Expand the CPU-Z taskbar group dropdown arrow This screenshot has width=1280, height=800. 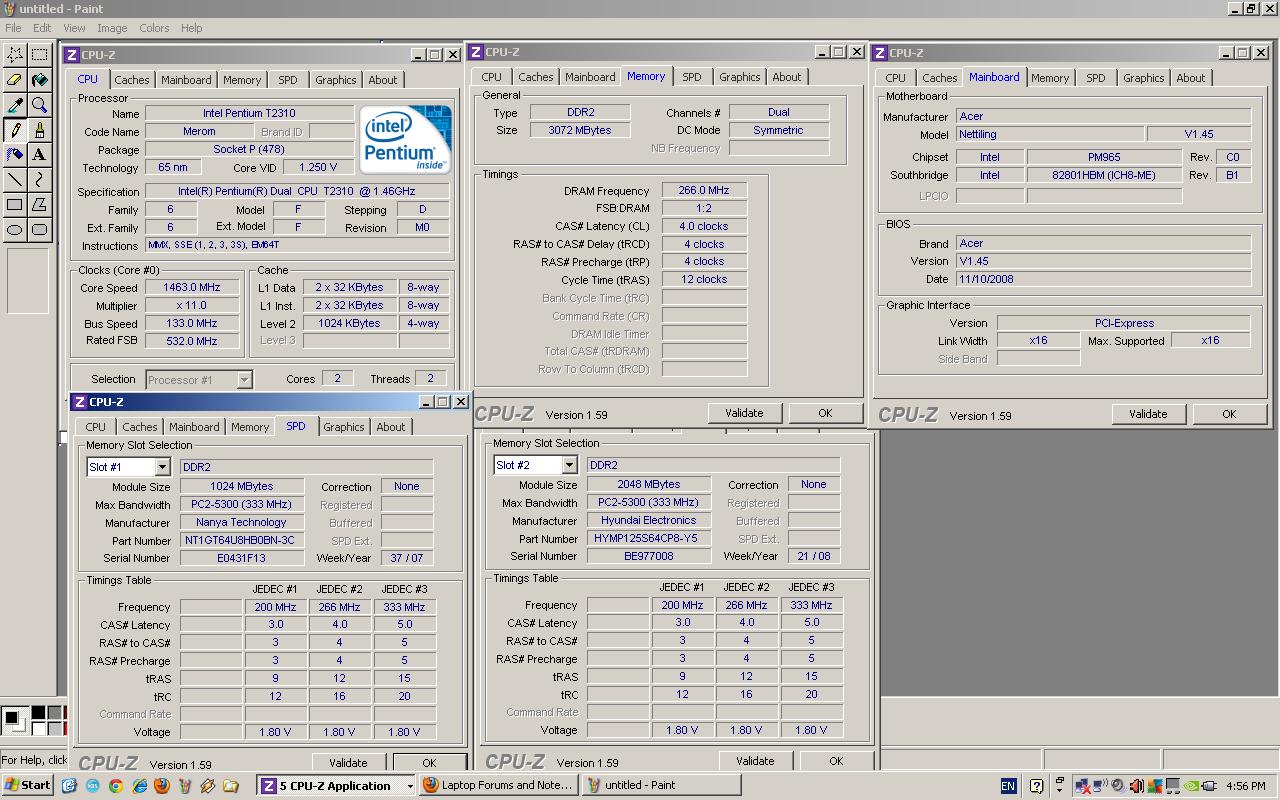[x=409, y=786]
